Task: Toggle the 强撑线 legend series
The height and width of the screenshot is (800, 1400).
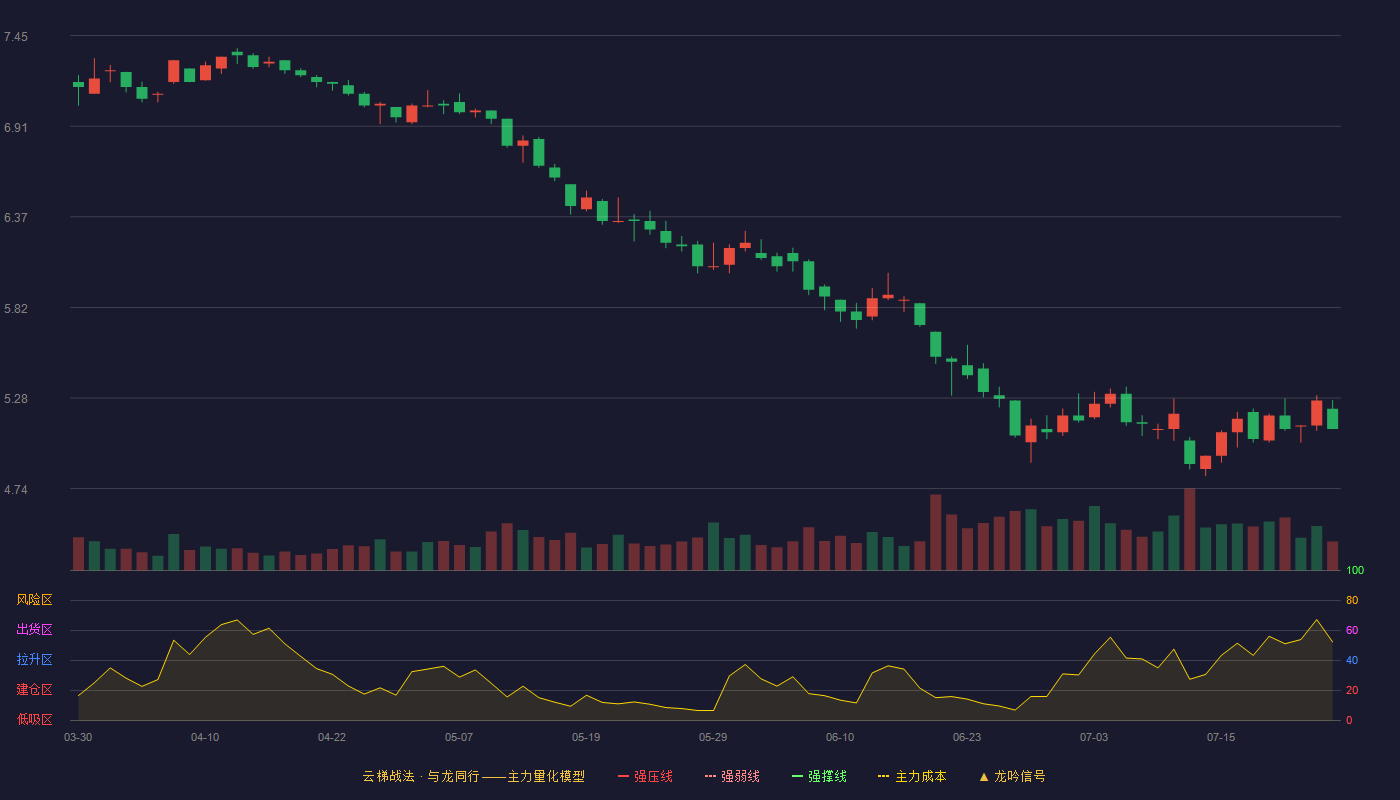Action: pos(819,776)
